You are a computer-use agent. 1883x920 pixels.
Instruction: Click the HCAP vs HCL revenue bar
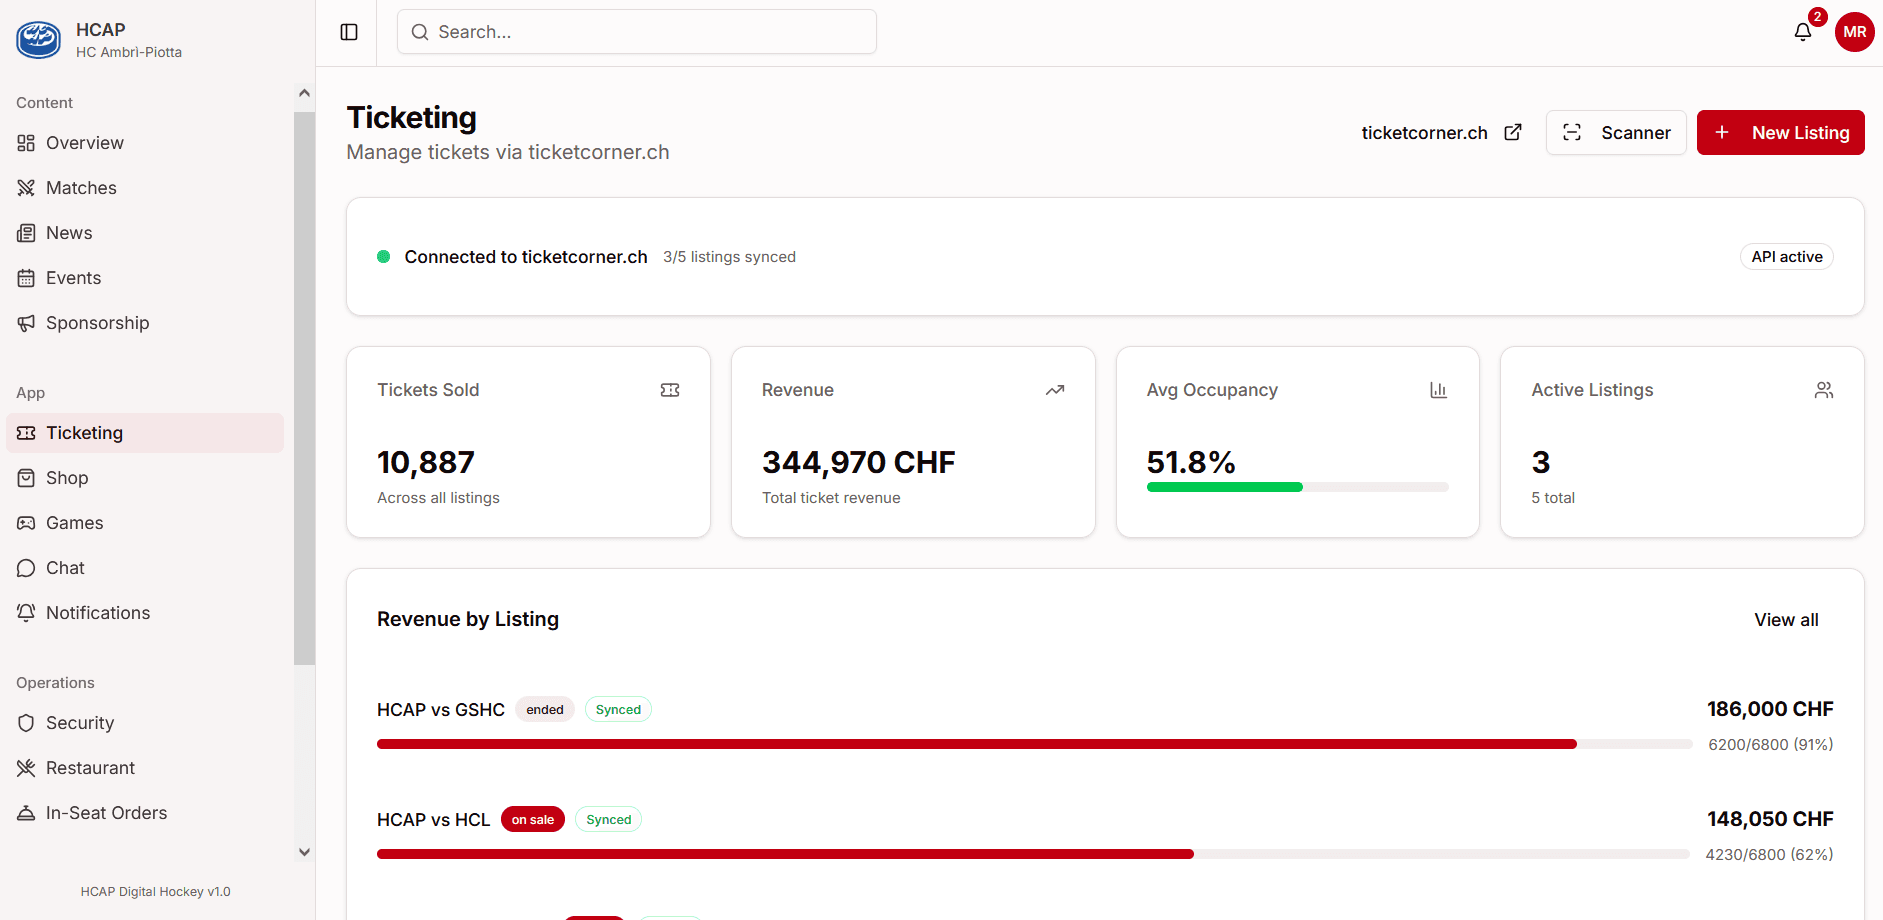[1033, 854]
